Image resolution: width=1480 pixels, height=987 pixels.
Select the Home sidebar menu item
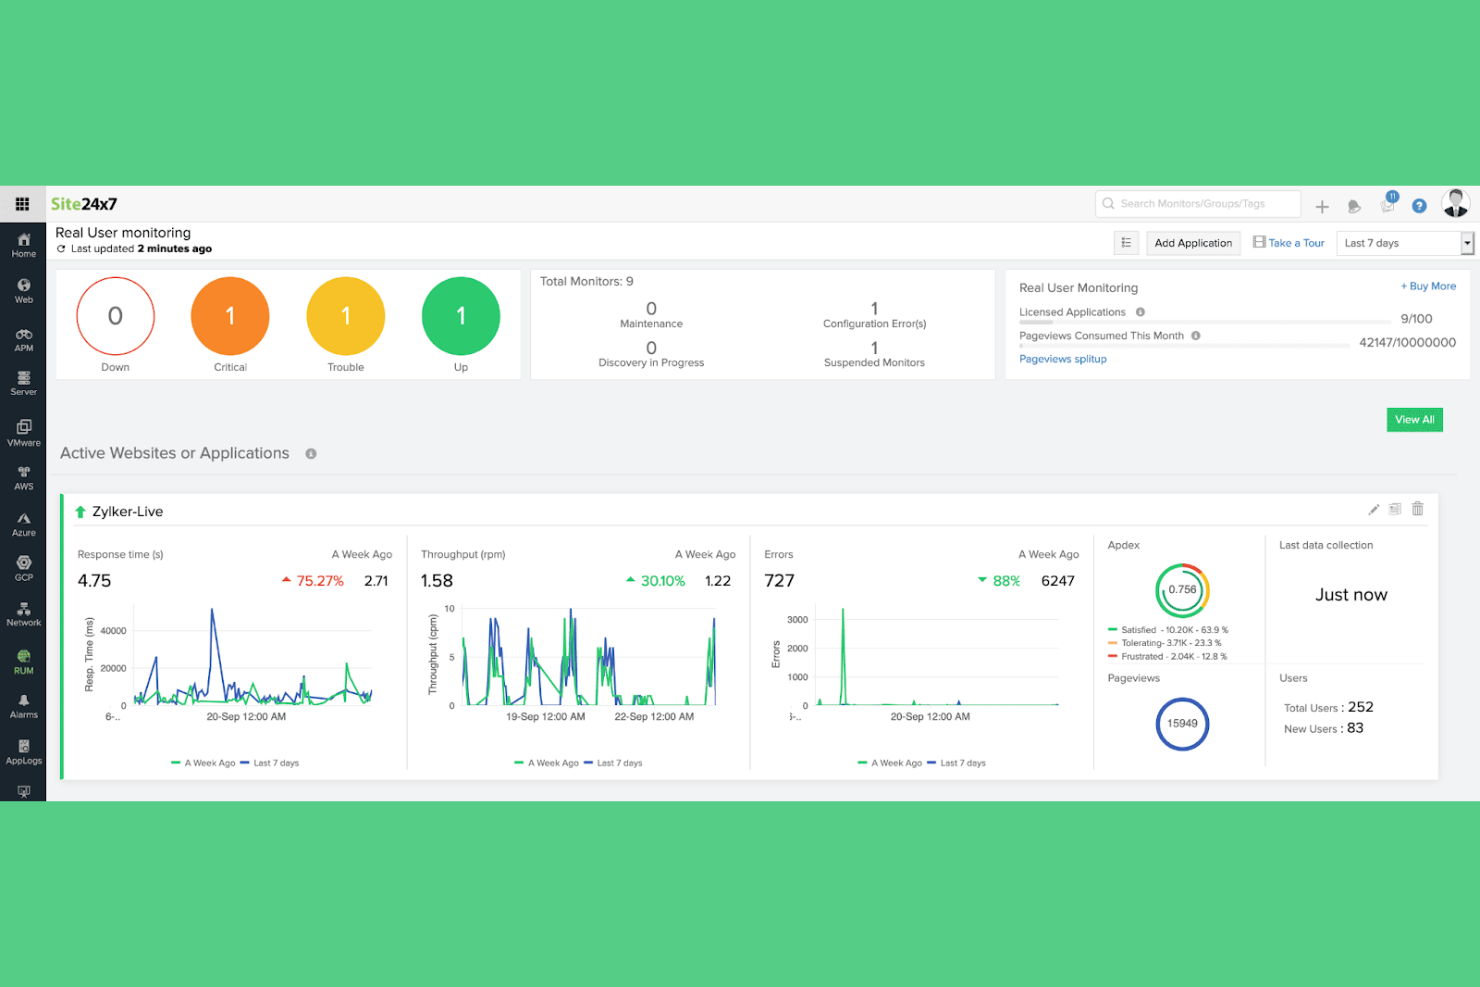click(x=23, y=245)
